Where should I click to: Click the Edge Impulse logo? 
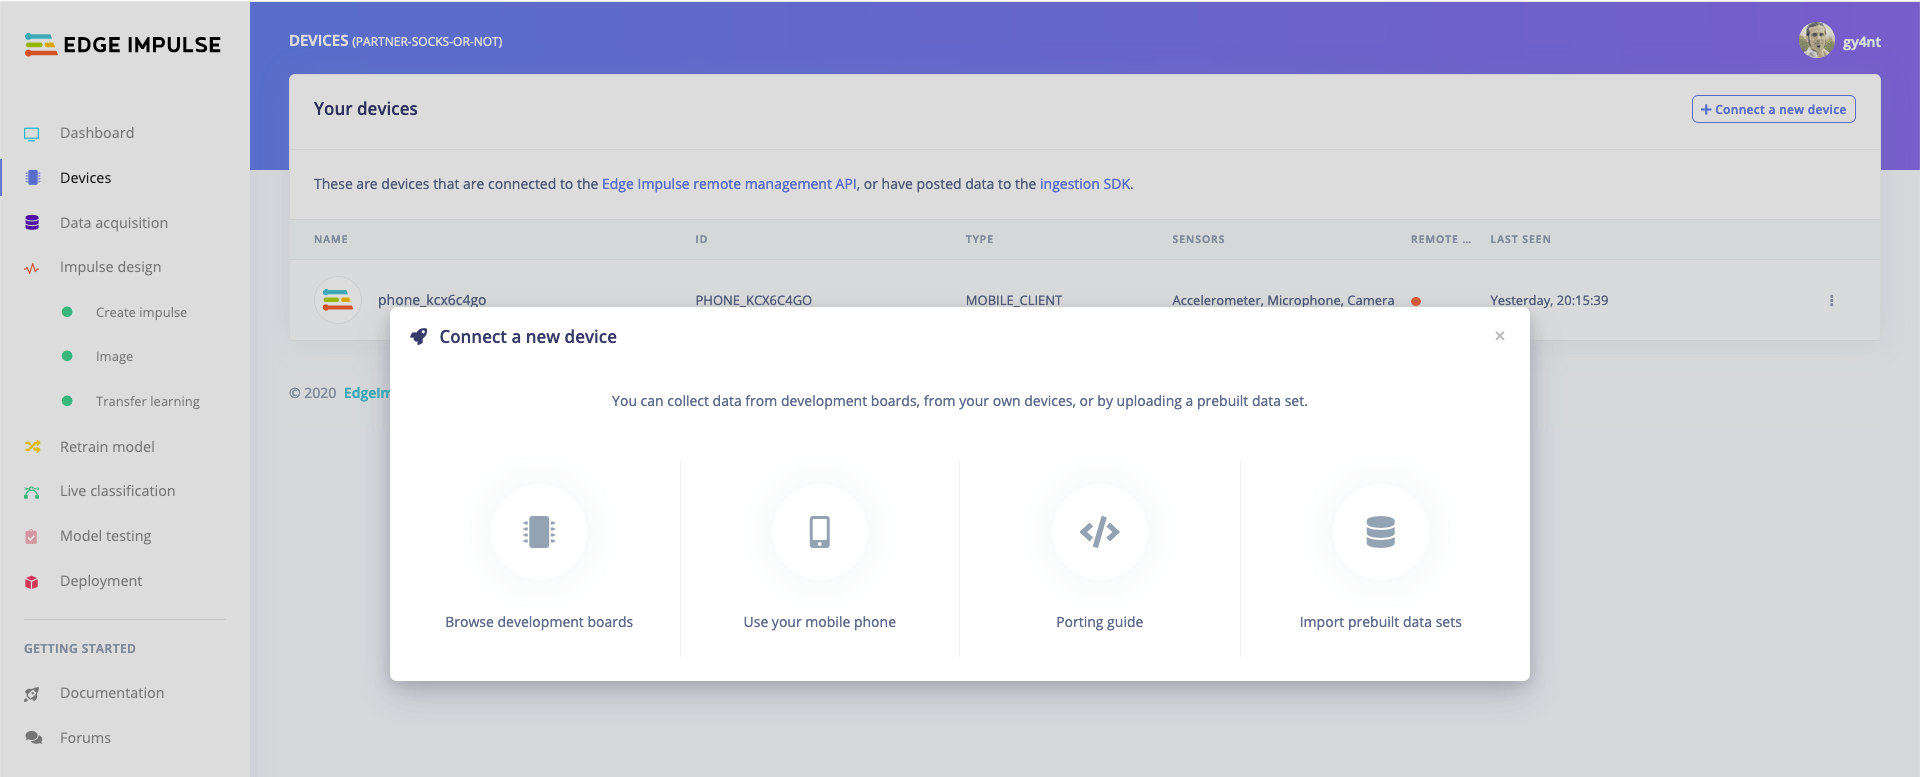click(123, 45)
